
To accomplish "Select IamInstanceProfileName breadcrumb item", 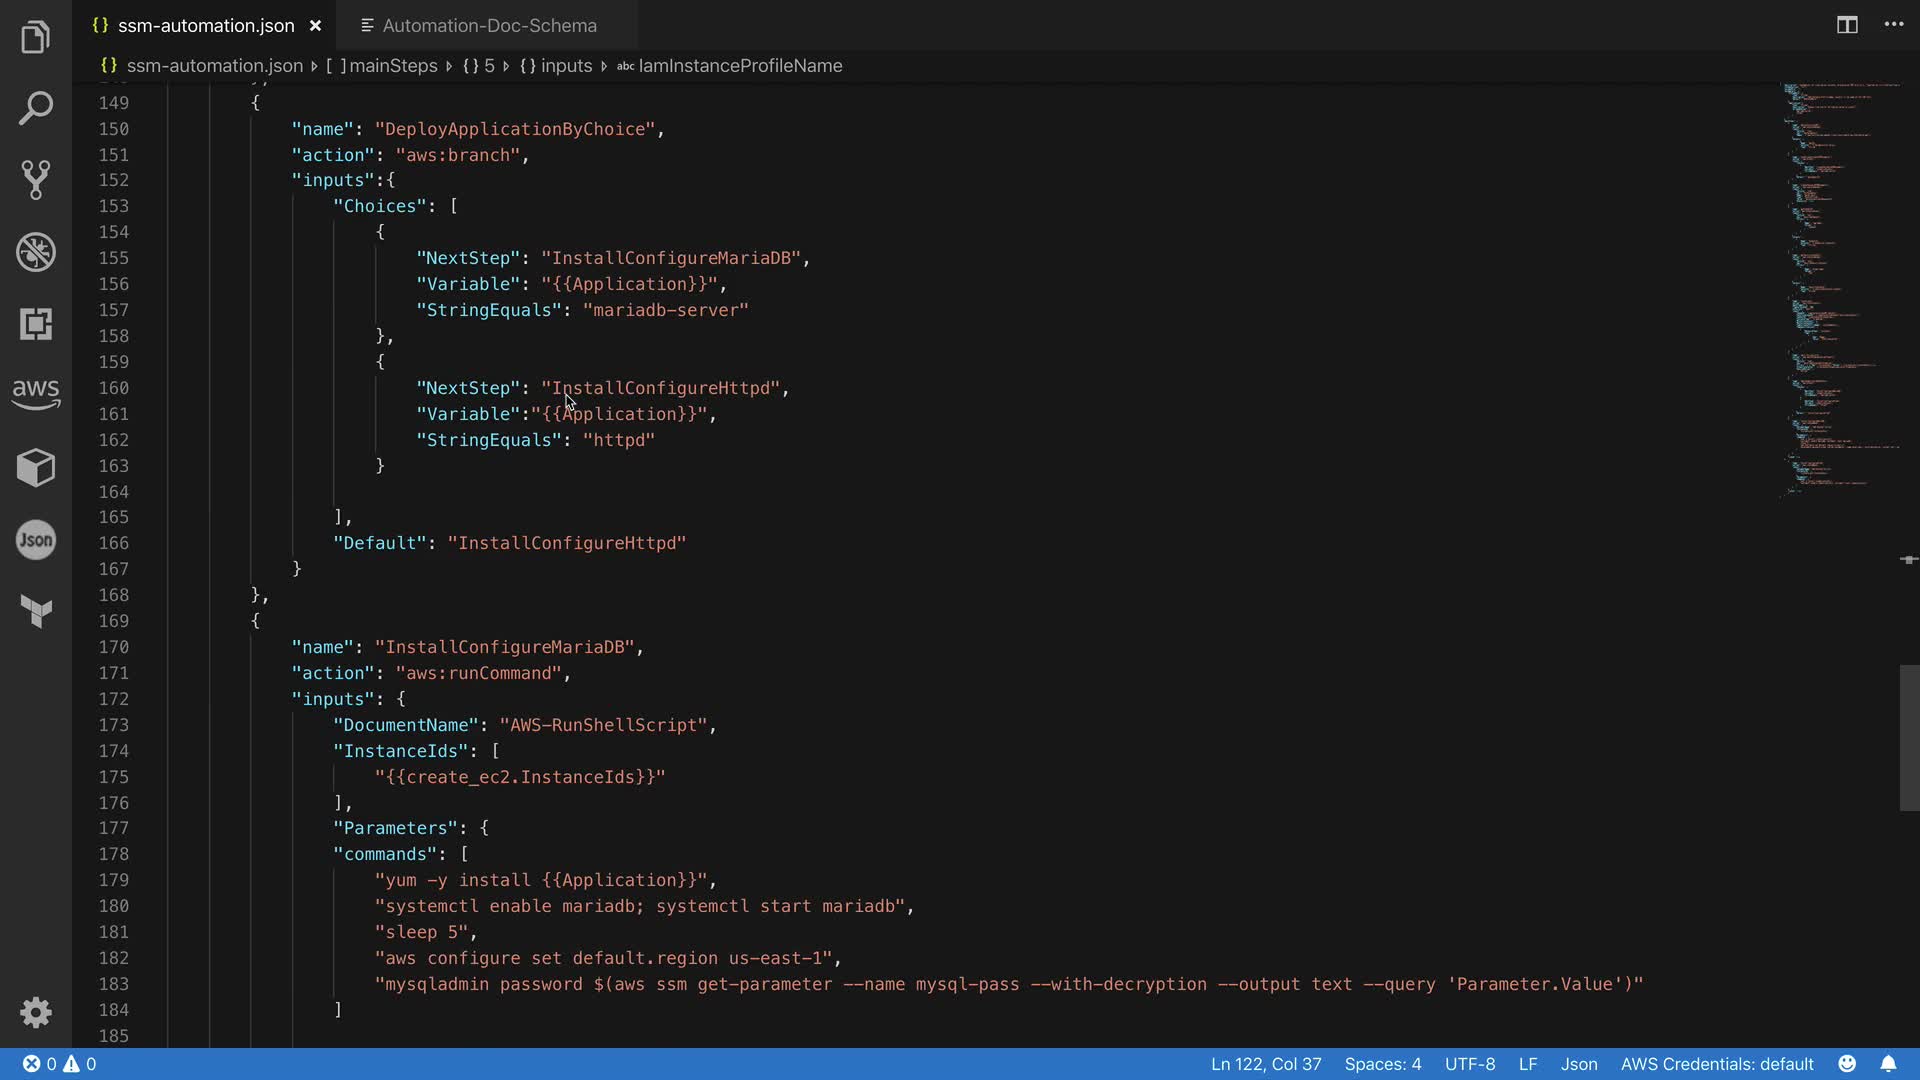I will click(740, 66).
